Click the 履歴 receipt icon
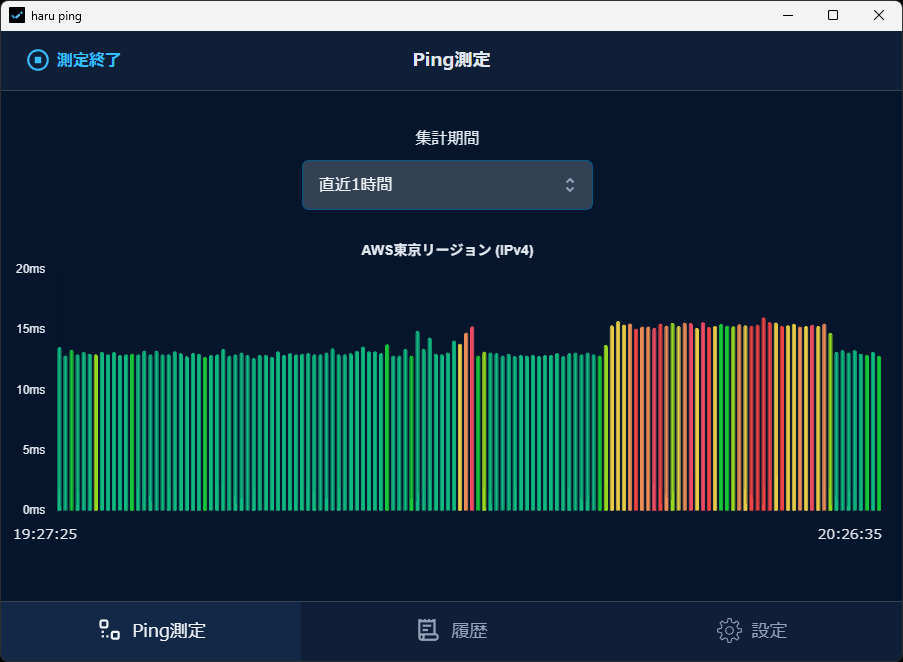 (428, 630)
